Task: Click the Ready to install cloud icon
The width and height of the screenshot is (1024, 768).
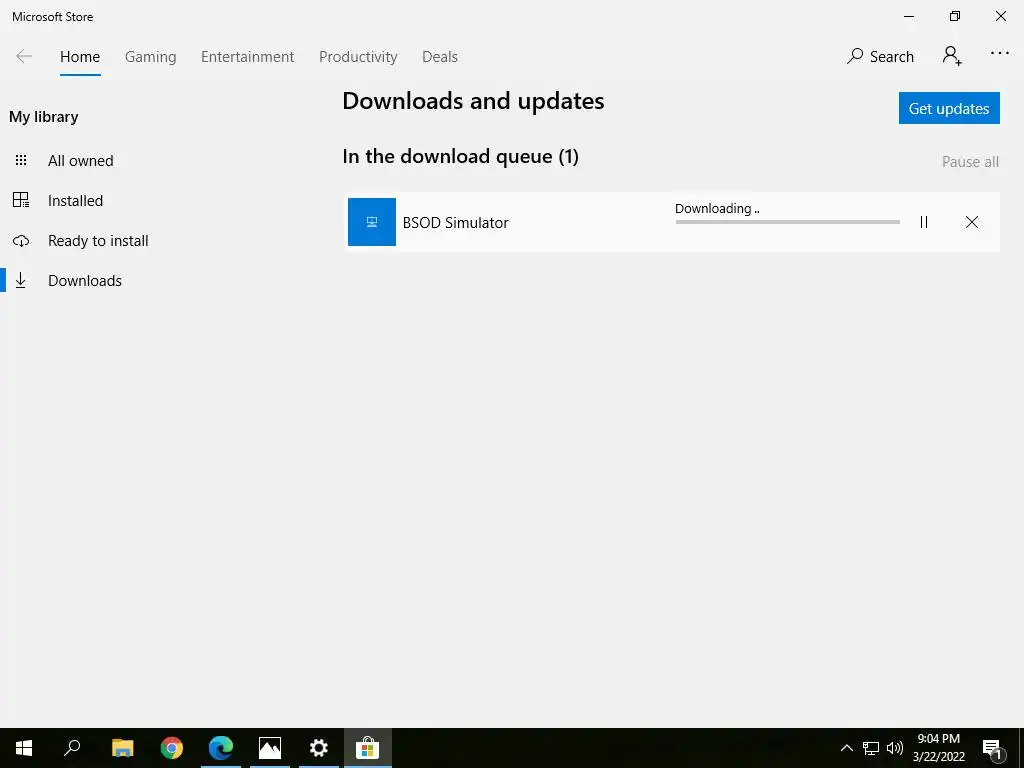Action: pyautogui.click(x=21, y=241)
